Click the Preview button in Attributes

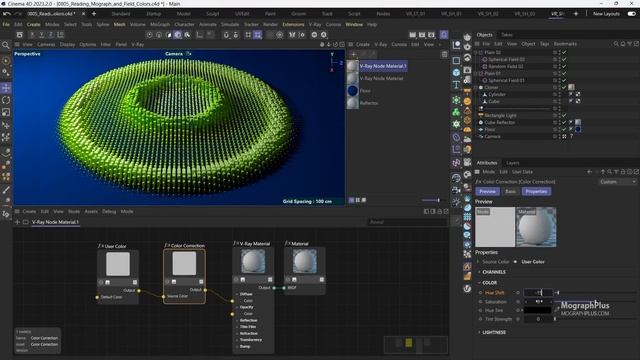[487, 191]
